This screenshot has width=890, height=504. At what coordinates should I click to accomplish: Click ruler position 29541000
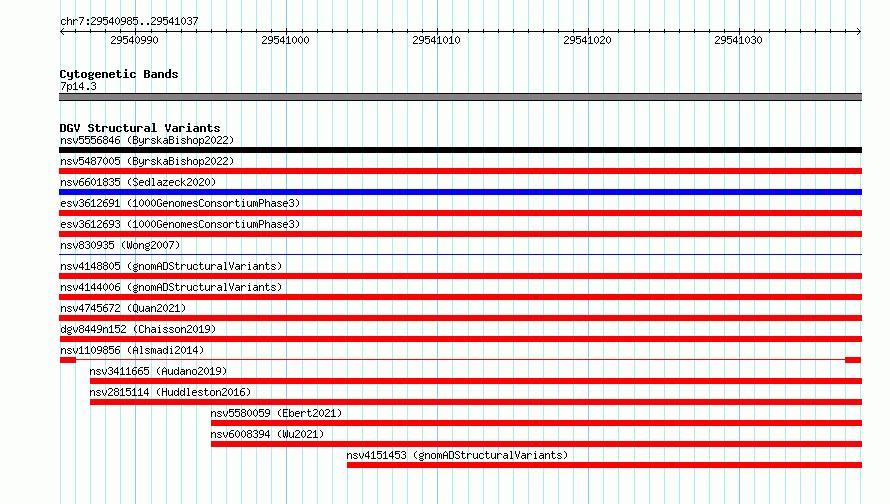click(286, 40)
